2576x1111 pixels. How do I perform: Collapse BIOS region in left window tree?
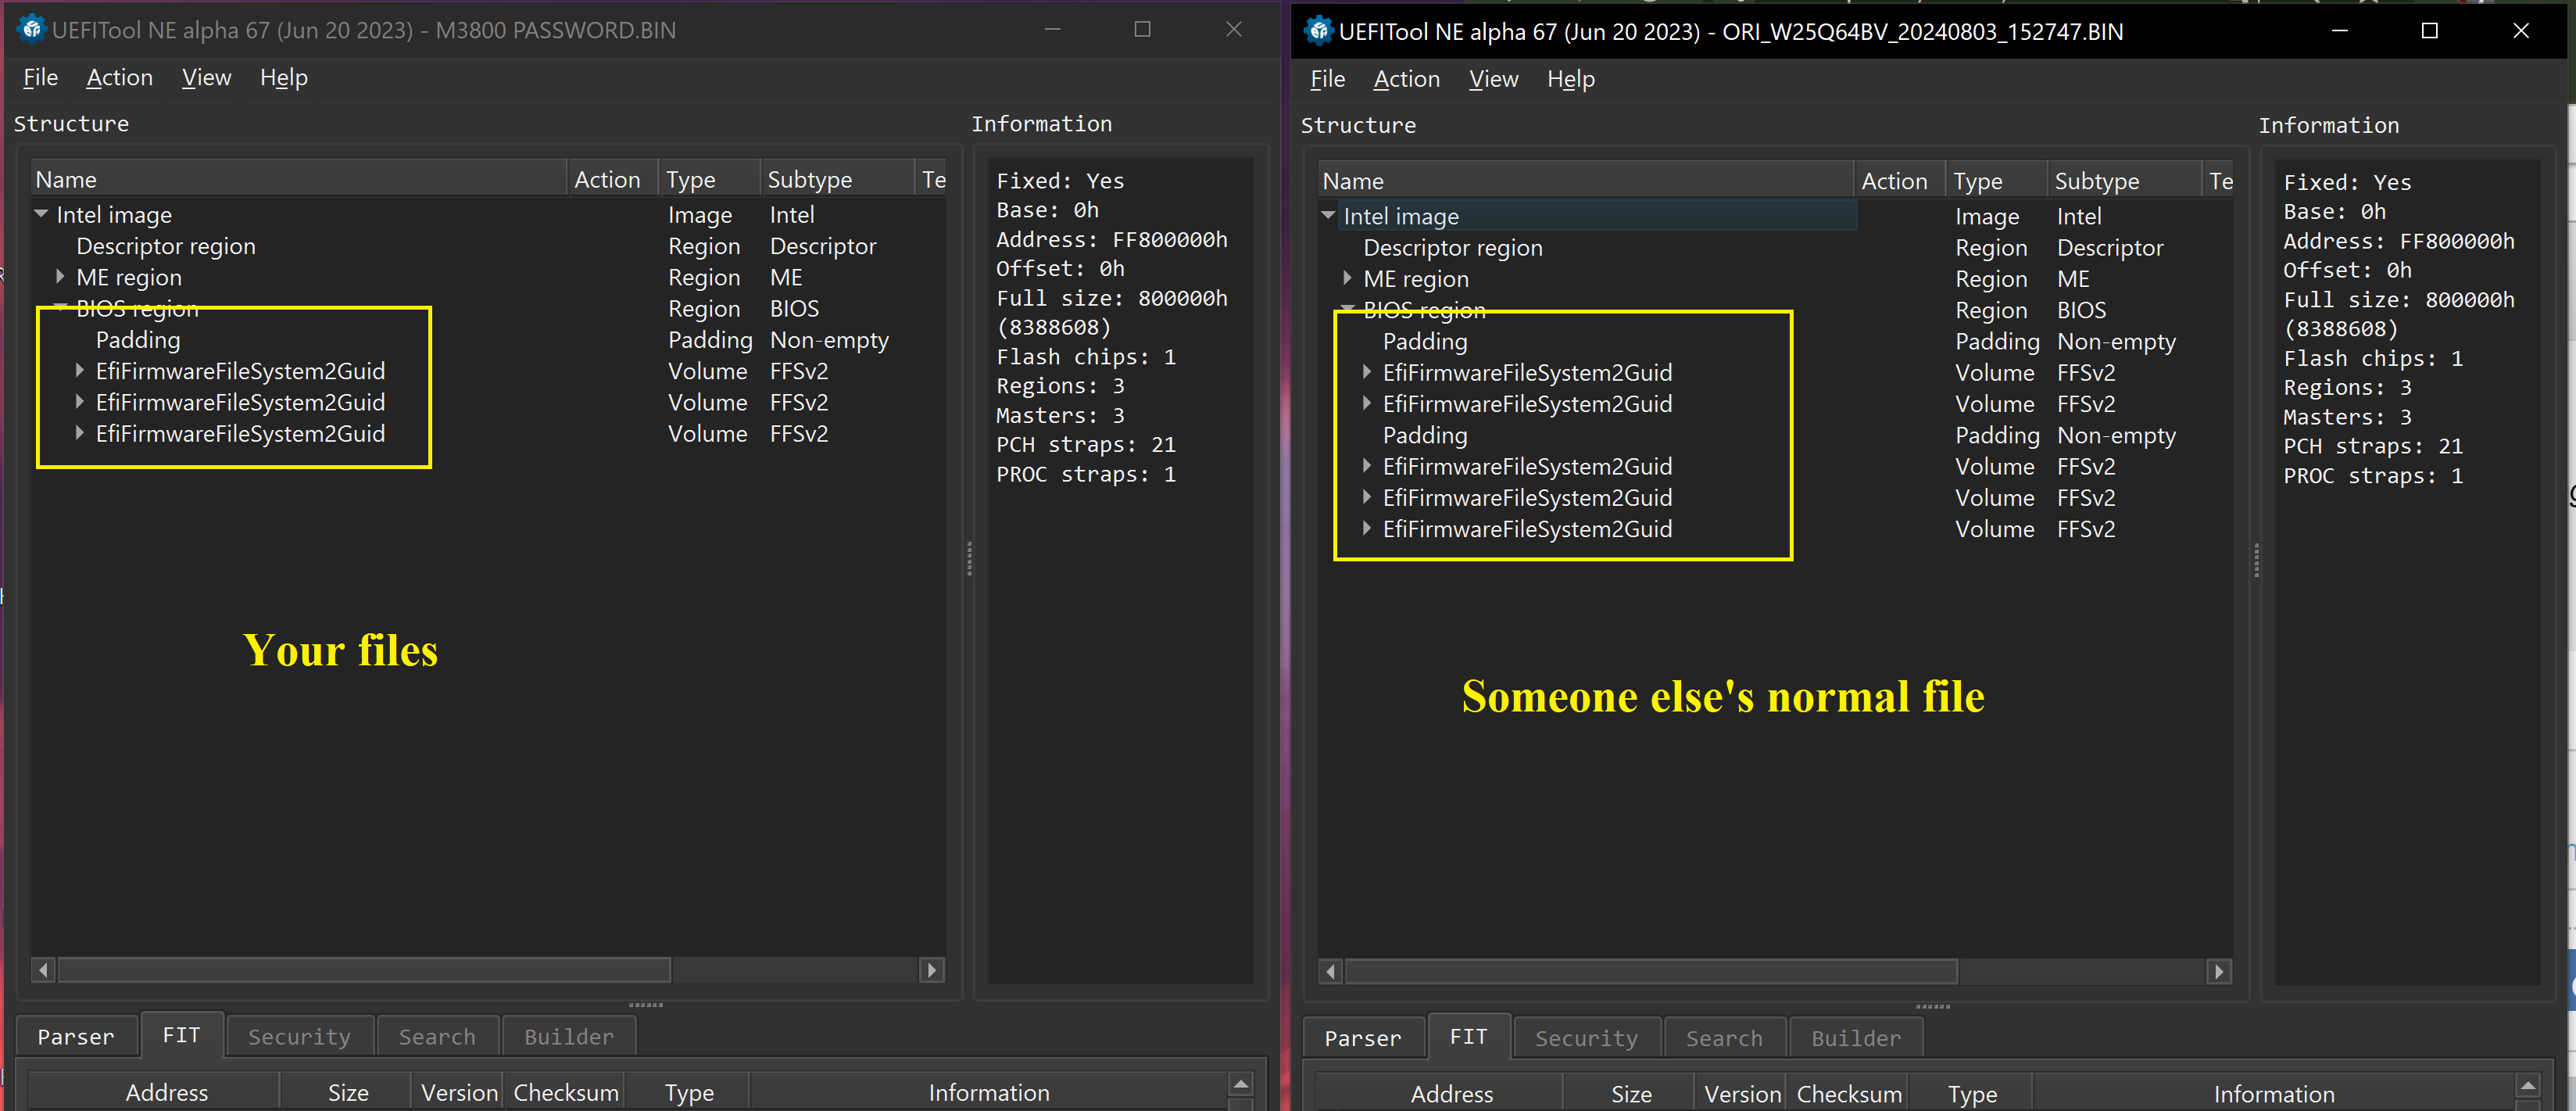tap(60, 306)
